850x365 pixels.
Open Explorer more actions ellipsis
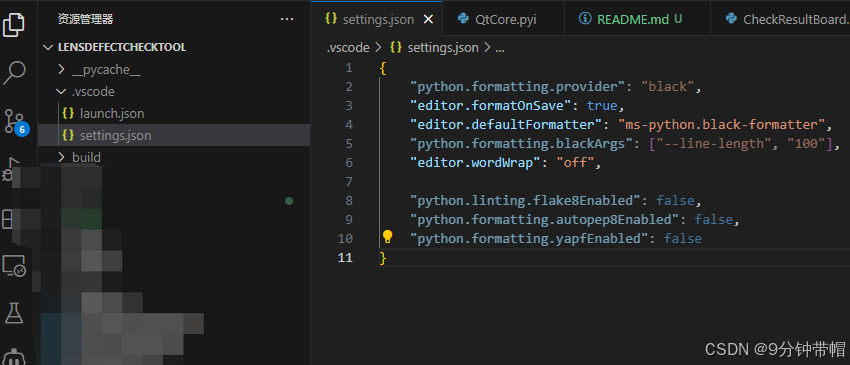click(287, 20)
